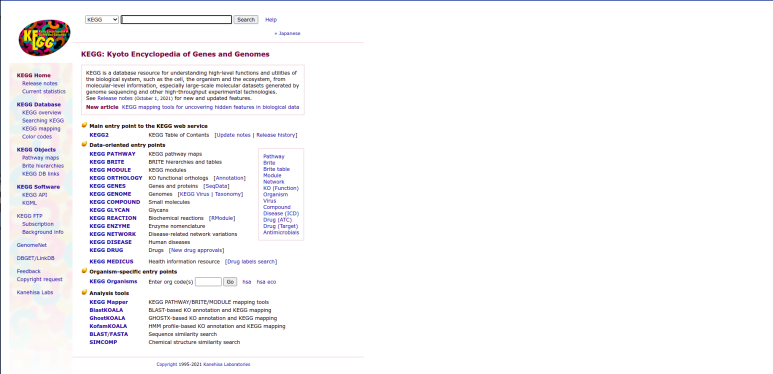Open the SeqData link

click(x=216, y=186)
